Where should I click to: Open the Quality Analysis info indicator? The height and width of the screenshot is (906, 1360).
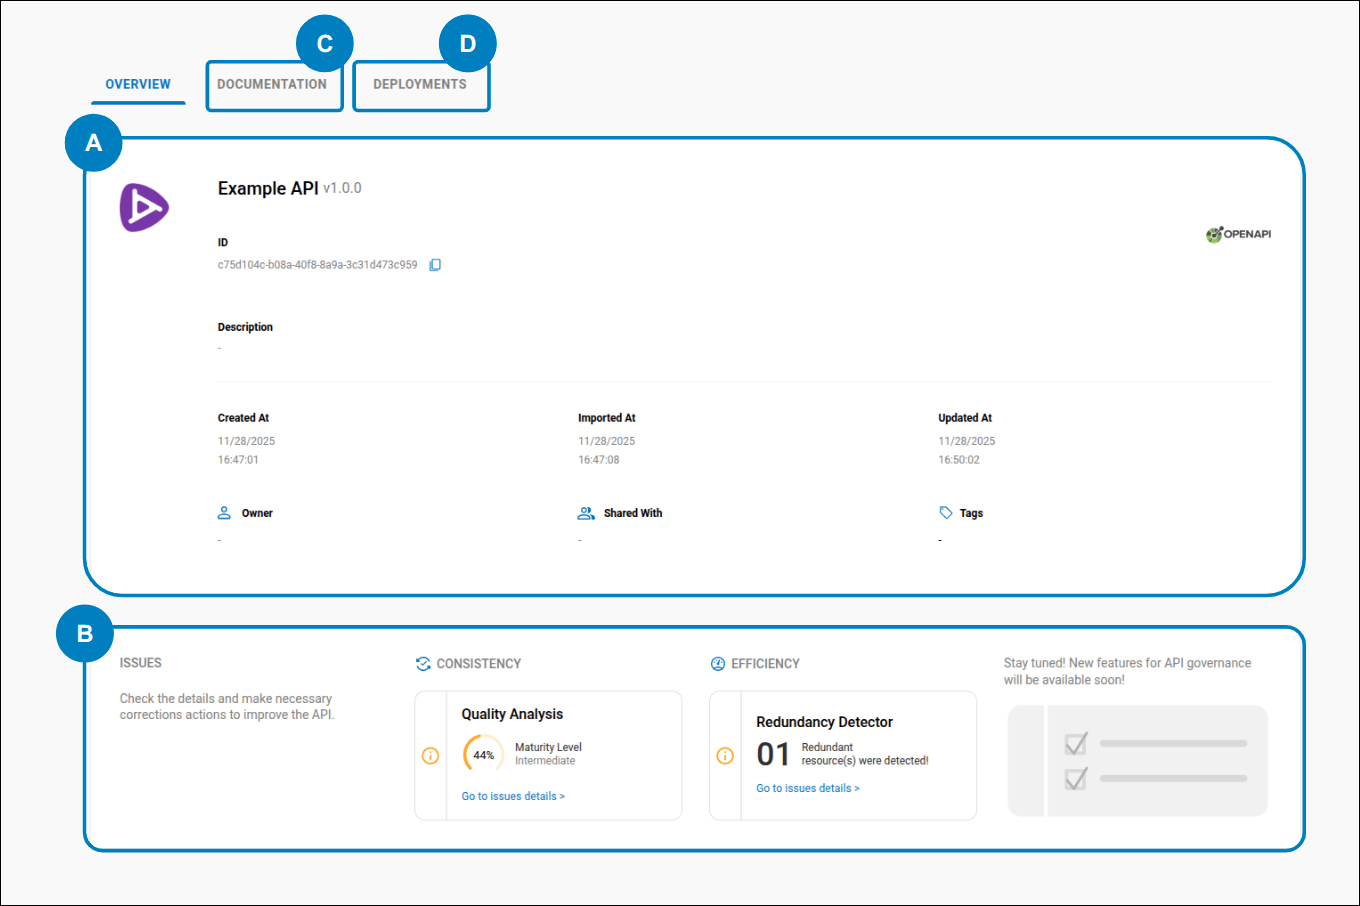430,756
